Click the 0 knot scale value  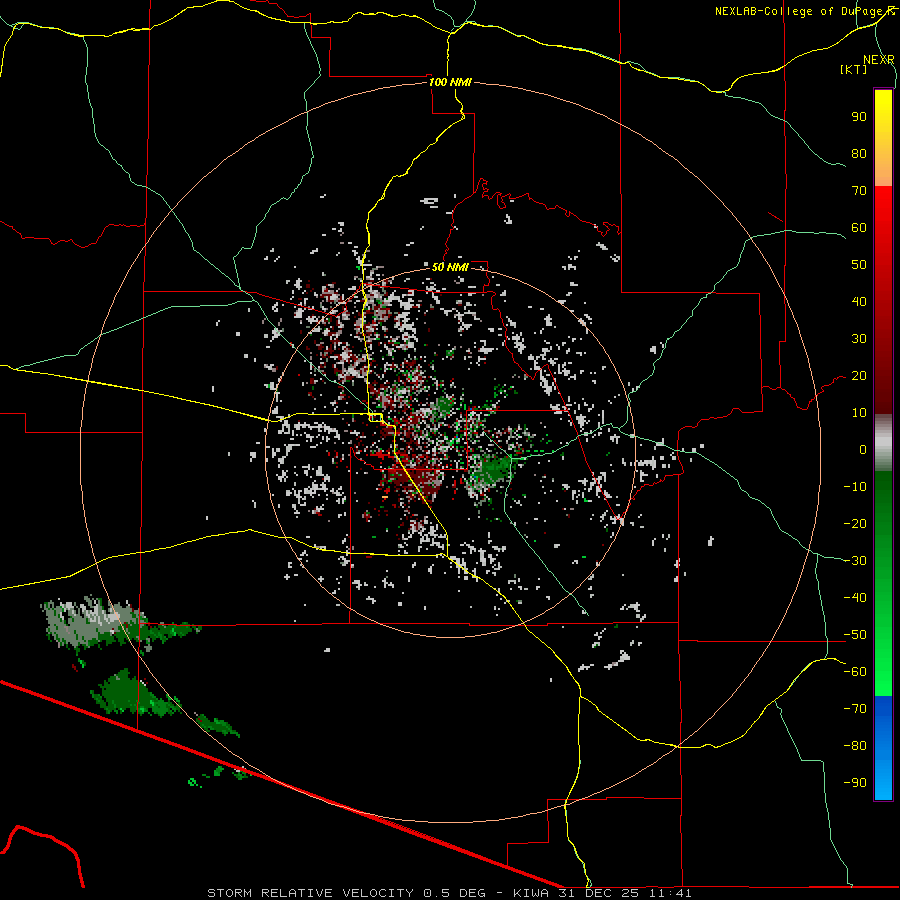coord(863,449)
